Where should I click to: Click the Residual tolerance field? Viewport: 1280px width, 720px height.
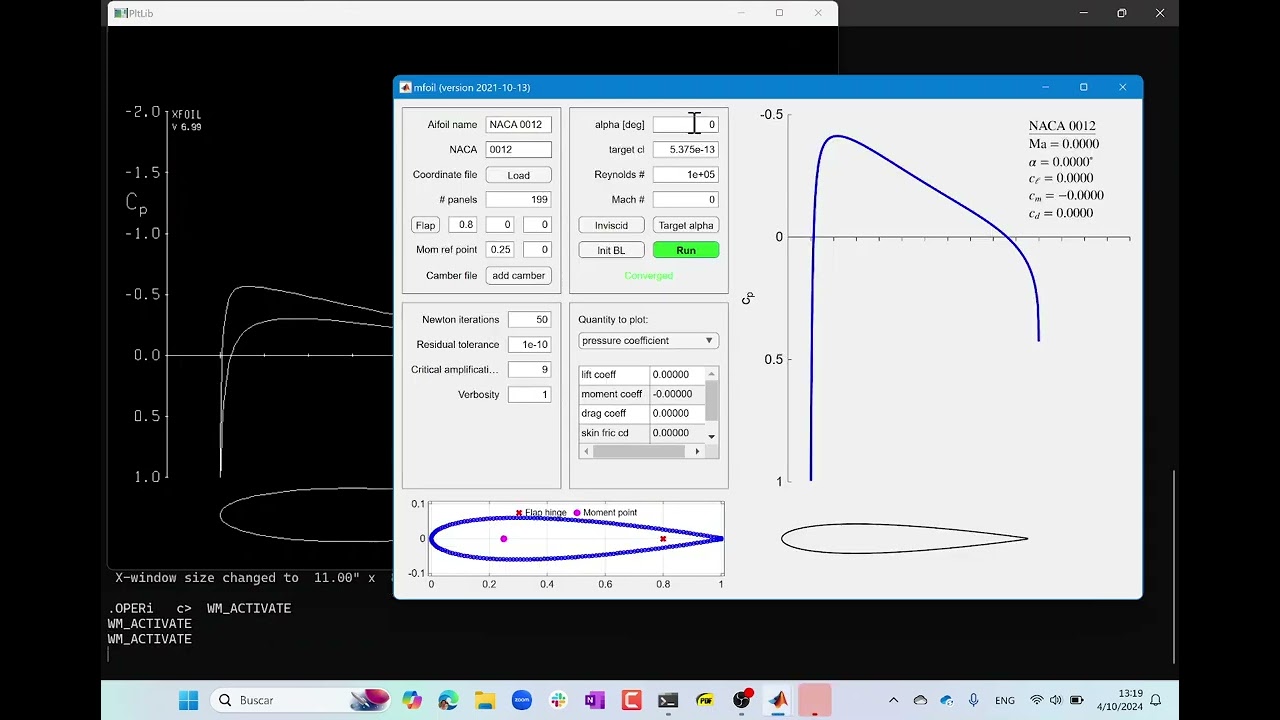[529, 344]
